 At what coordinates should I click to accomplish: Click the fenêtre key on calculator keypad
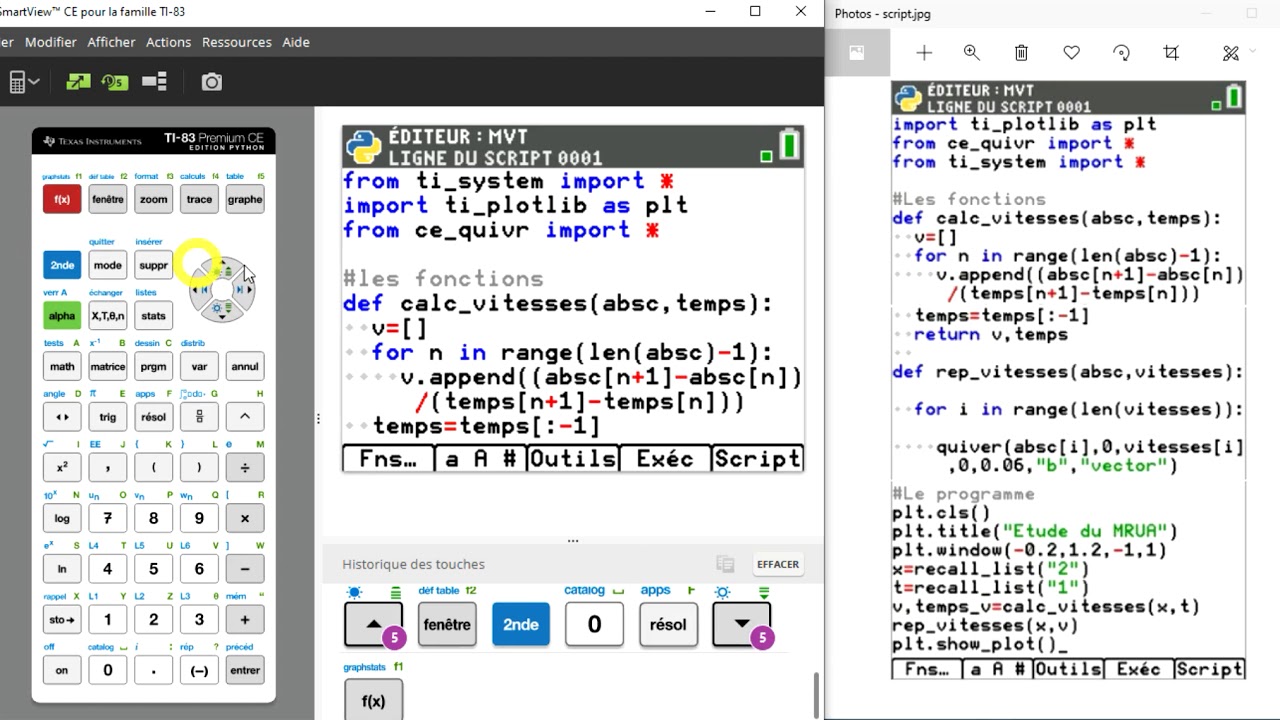(x=108, y=199)
